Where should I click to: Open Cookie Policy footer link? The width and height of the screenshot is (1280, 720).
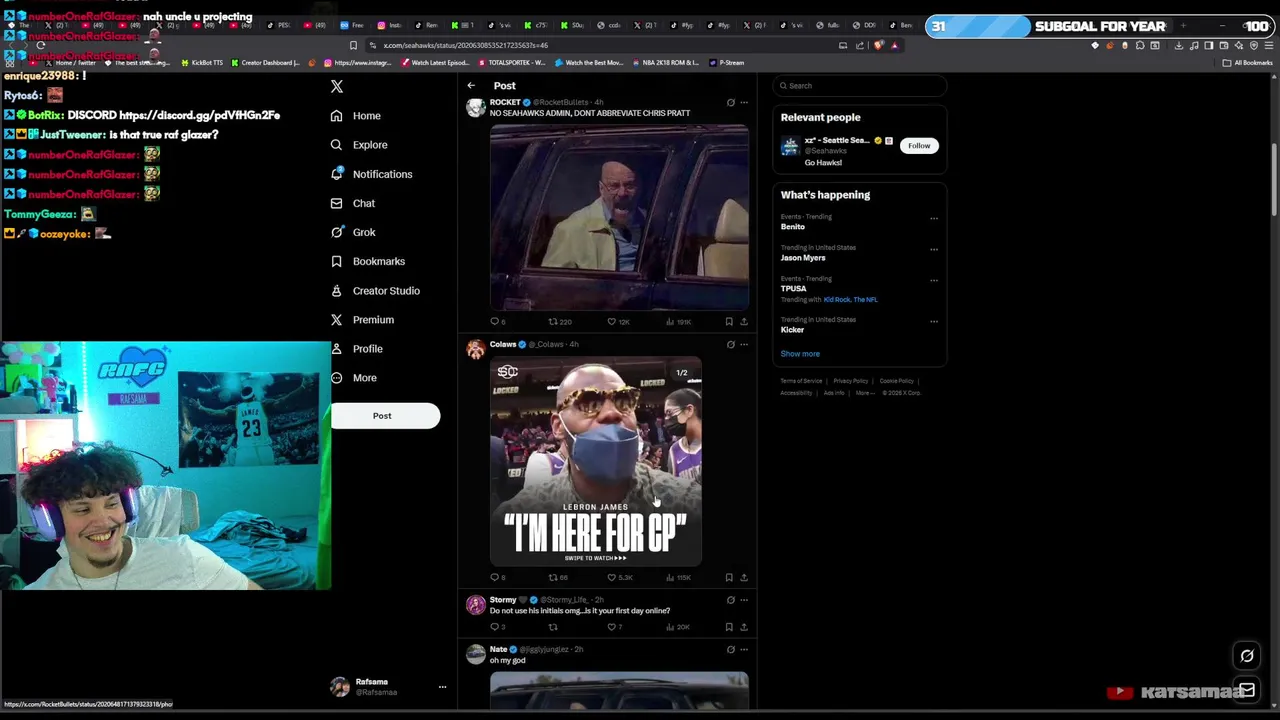897,381
